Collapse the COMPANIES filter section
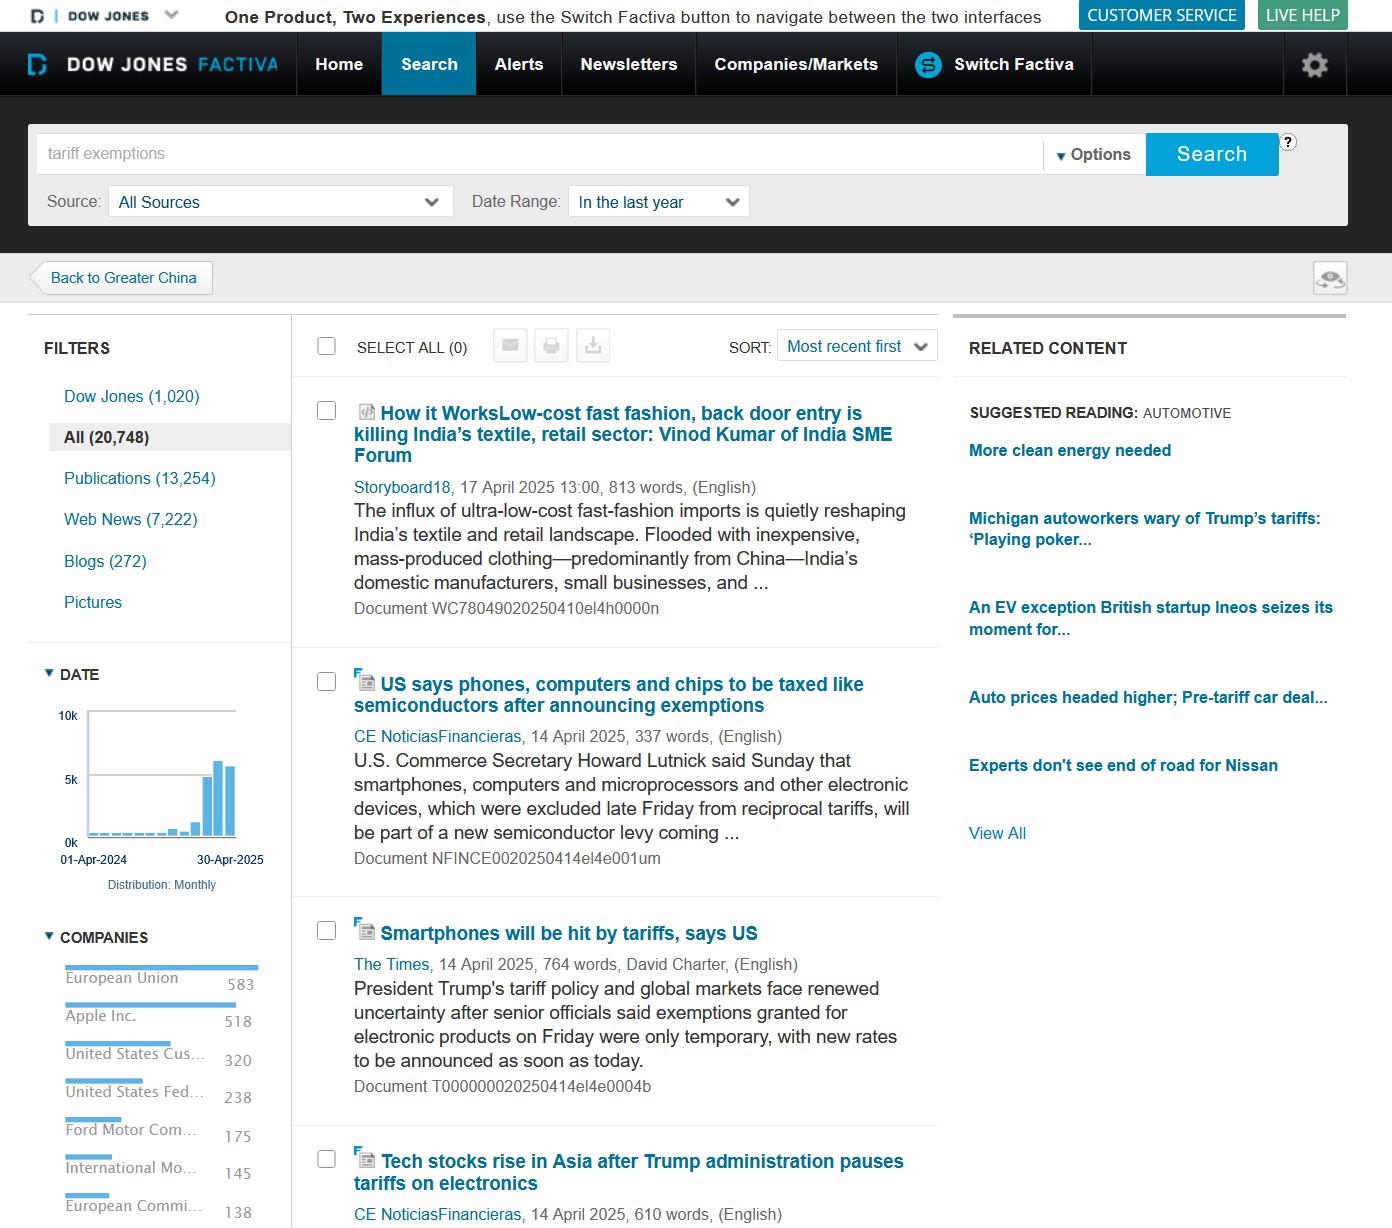The width and height of the screenshot is (1392, 1228). 49,936
